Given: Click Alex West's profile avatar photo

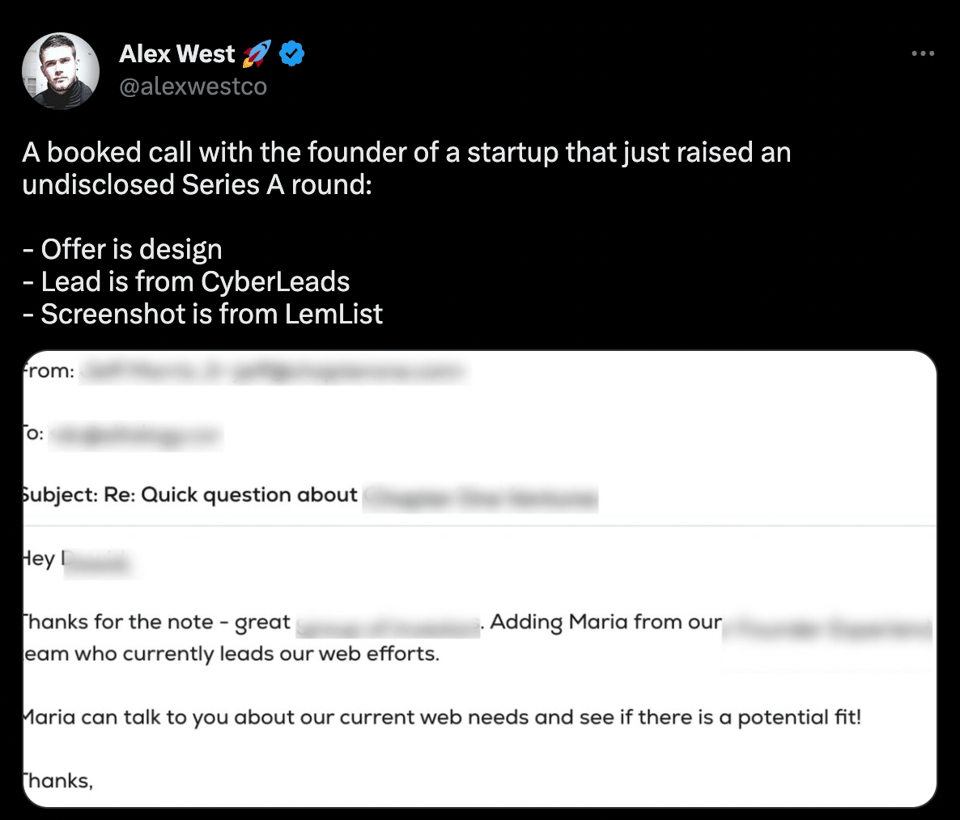Looking at the screenshot, I should click(61, 71).
